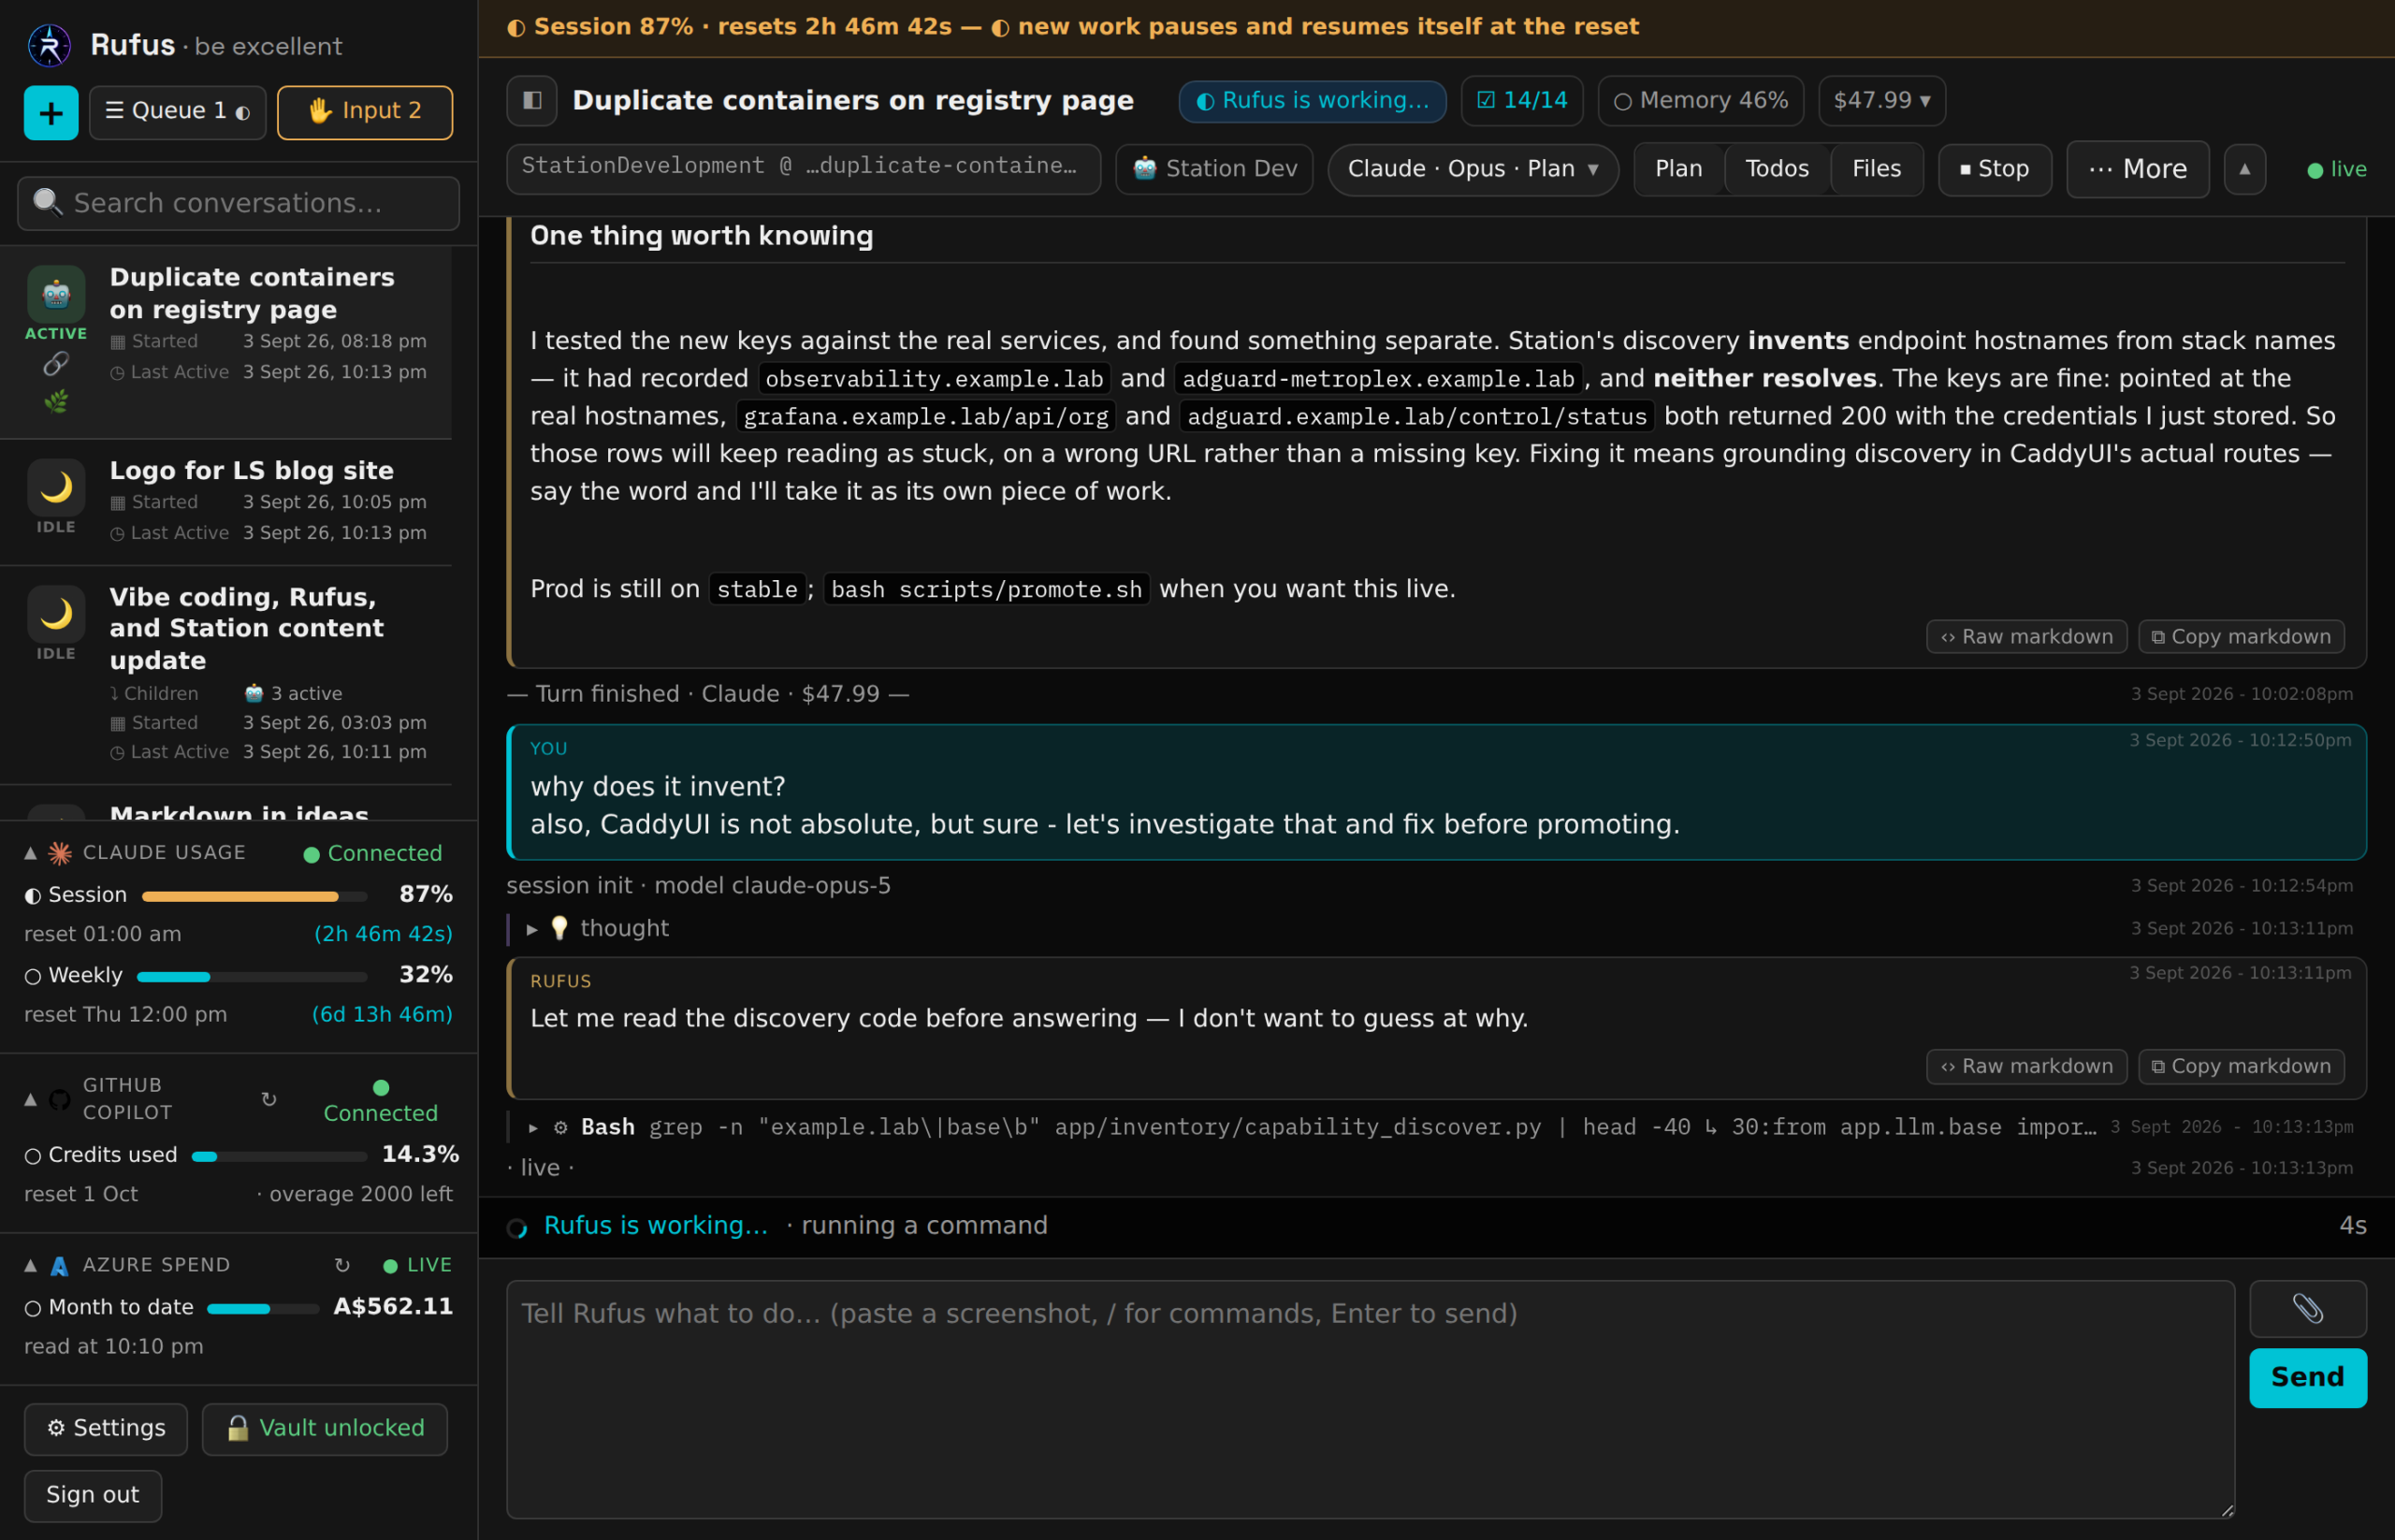The image size is (2395, 1540).
Task: Click the Send button
Action: click(2307, 1377)
